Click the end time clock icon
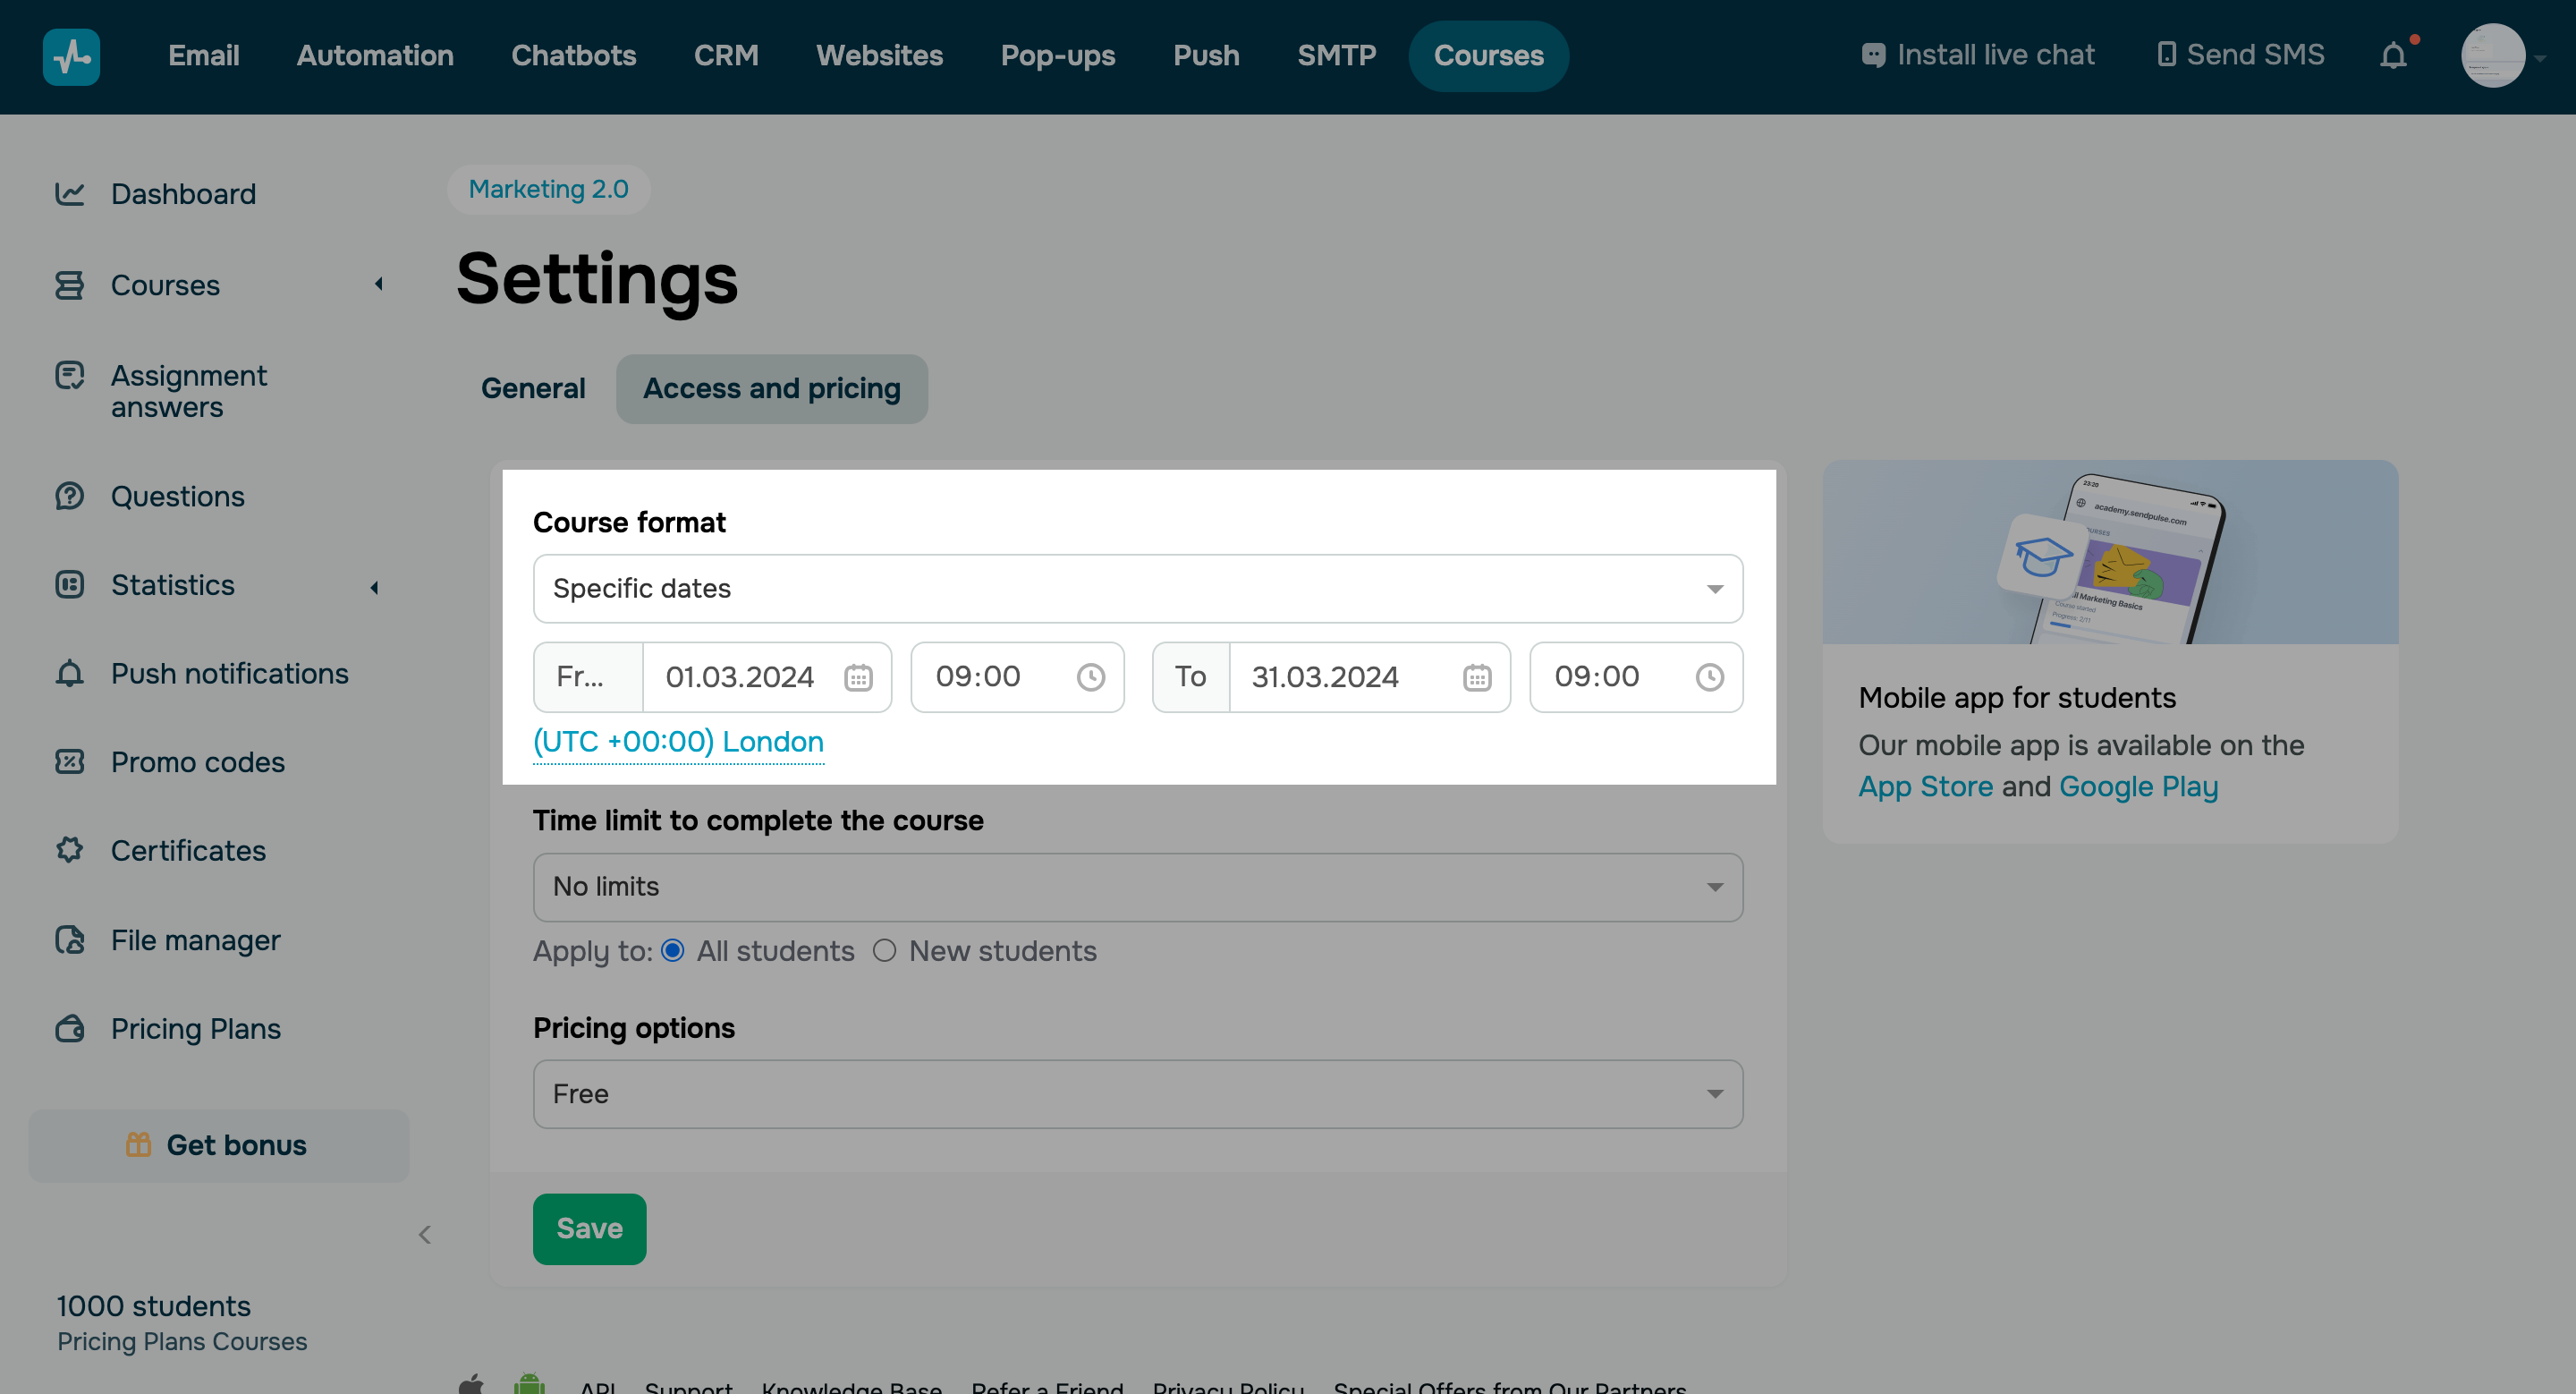This screenshot has height=1394, width=2576. pyautogui.click(x=1709, y=677)
